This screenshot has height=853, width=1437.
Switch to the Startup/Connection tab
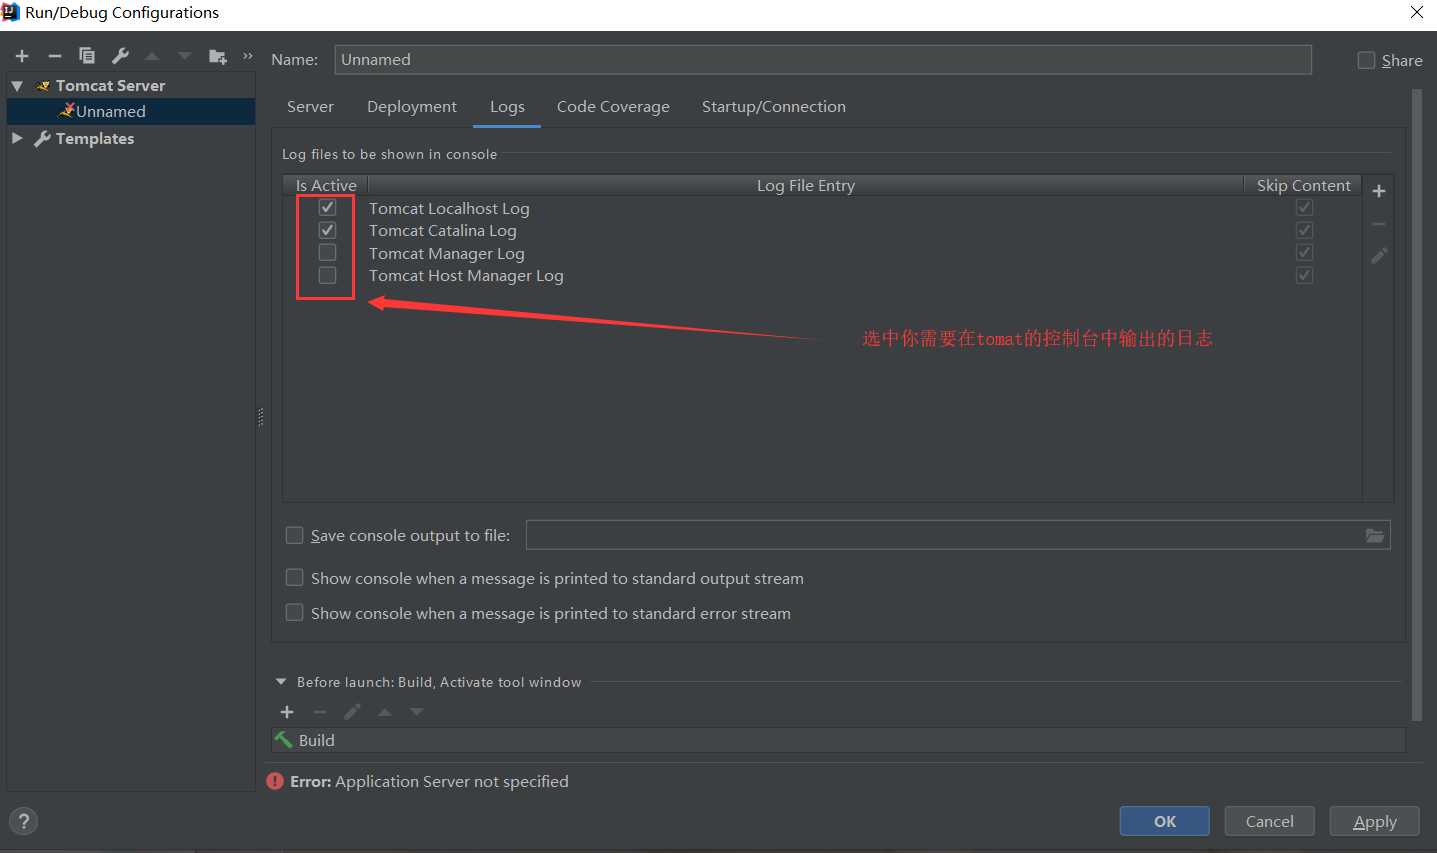(x=774, y=107)
